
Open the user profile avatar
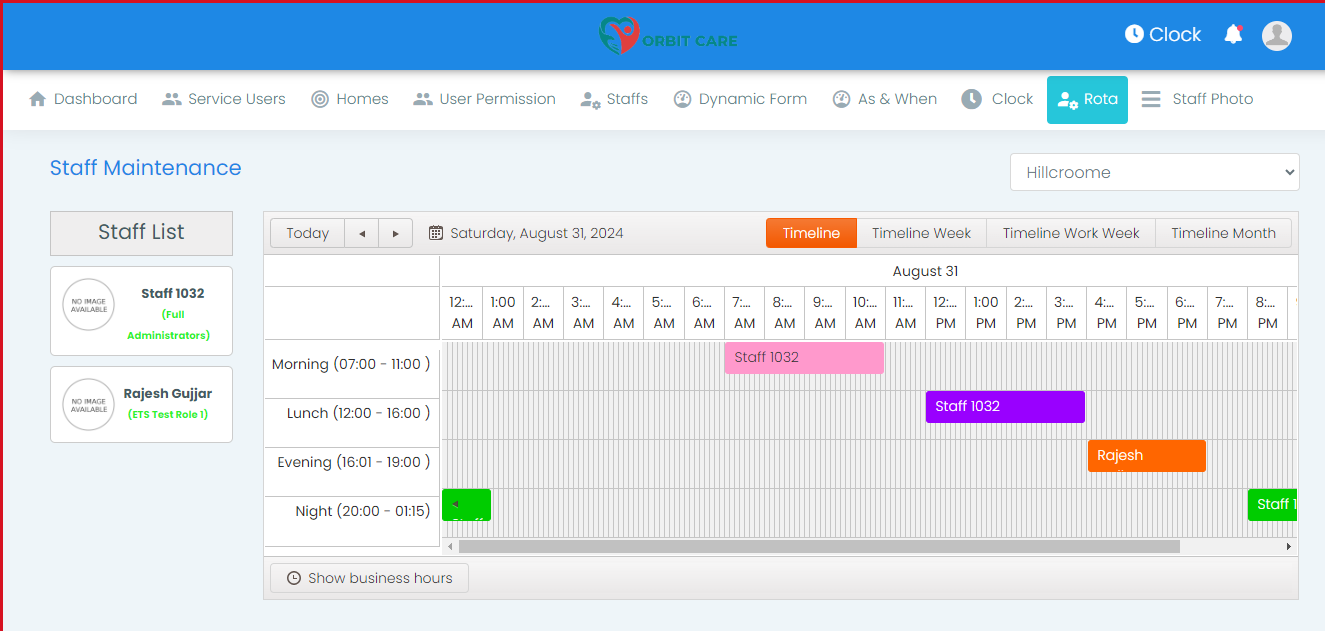pos(1276,35)
